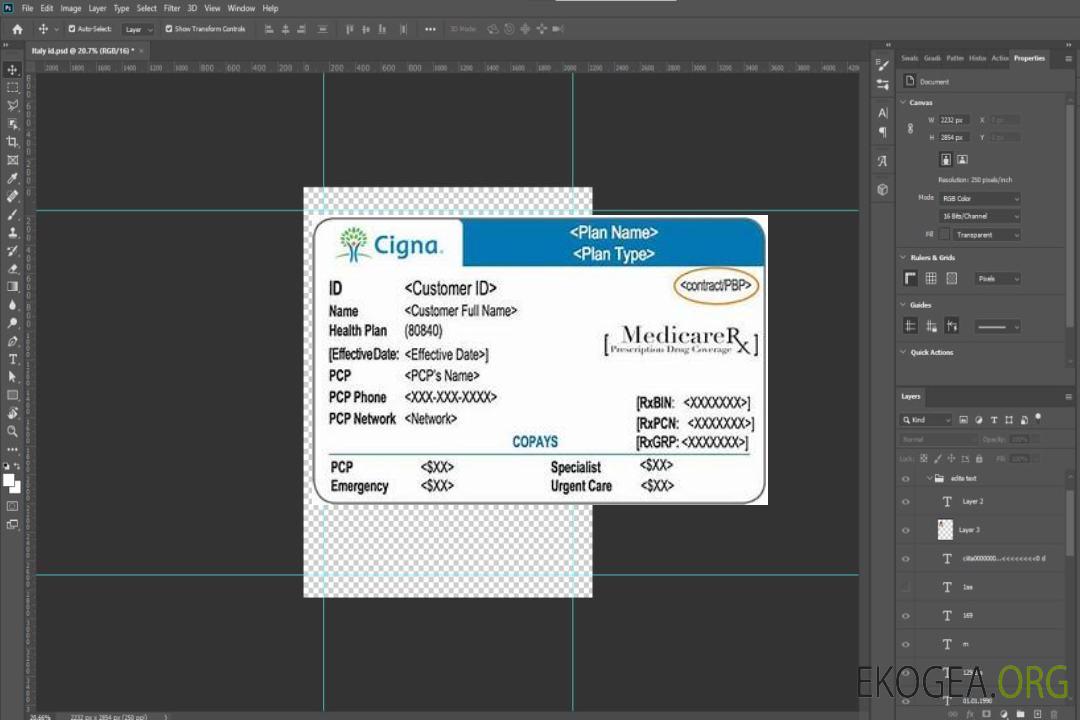Set canvas to portrait orientation button
The height and width of the screenshot is (720, 1080).
coord(946,160)
